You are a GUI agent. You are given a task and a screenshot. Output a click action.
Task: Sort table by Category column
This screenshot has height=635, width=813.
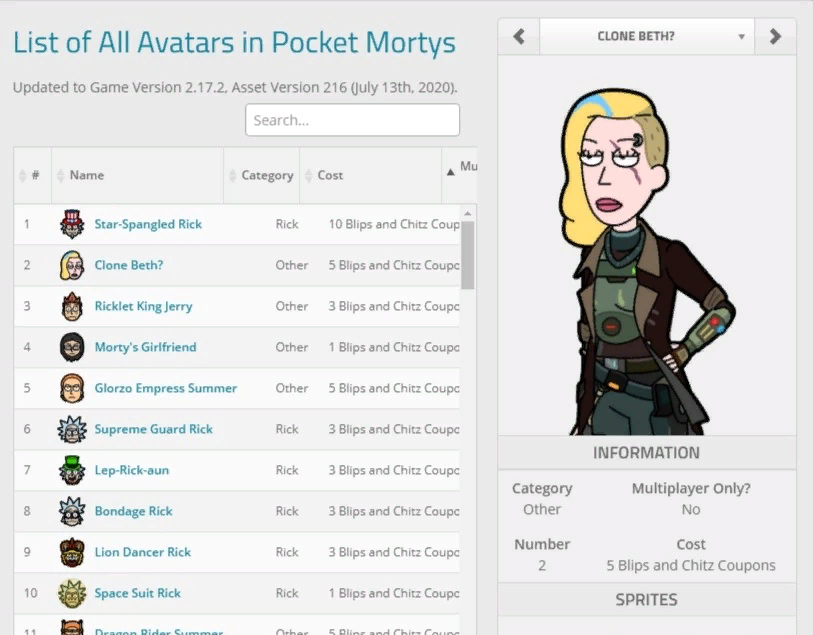[261, 175]
